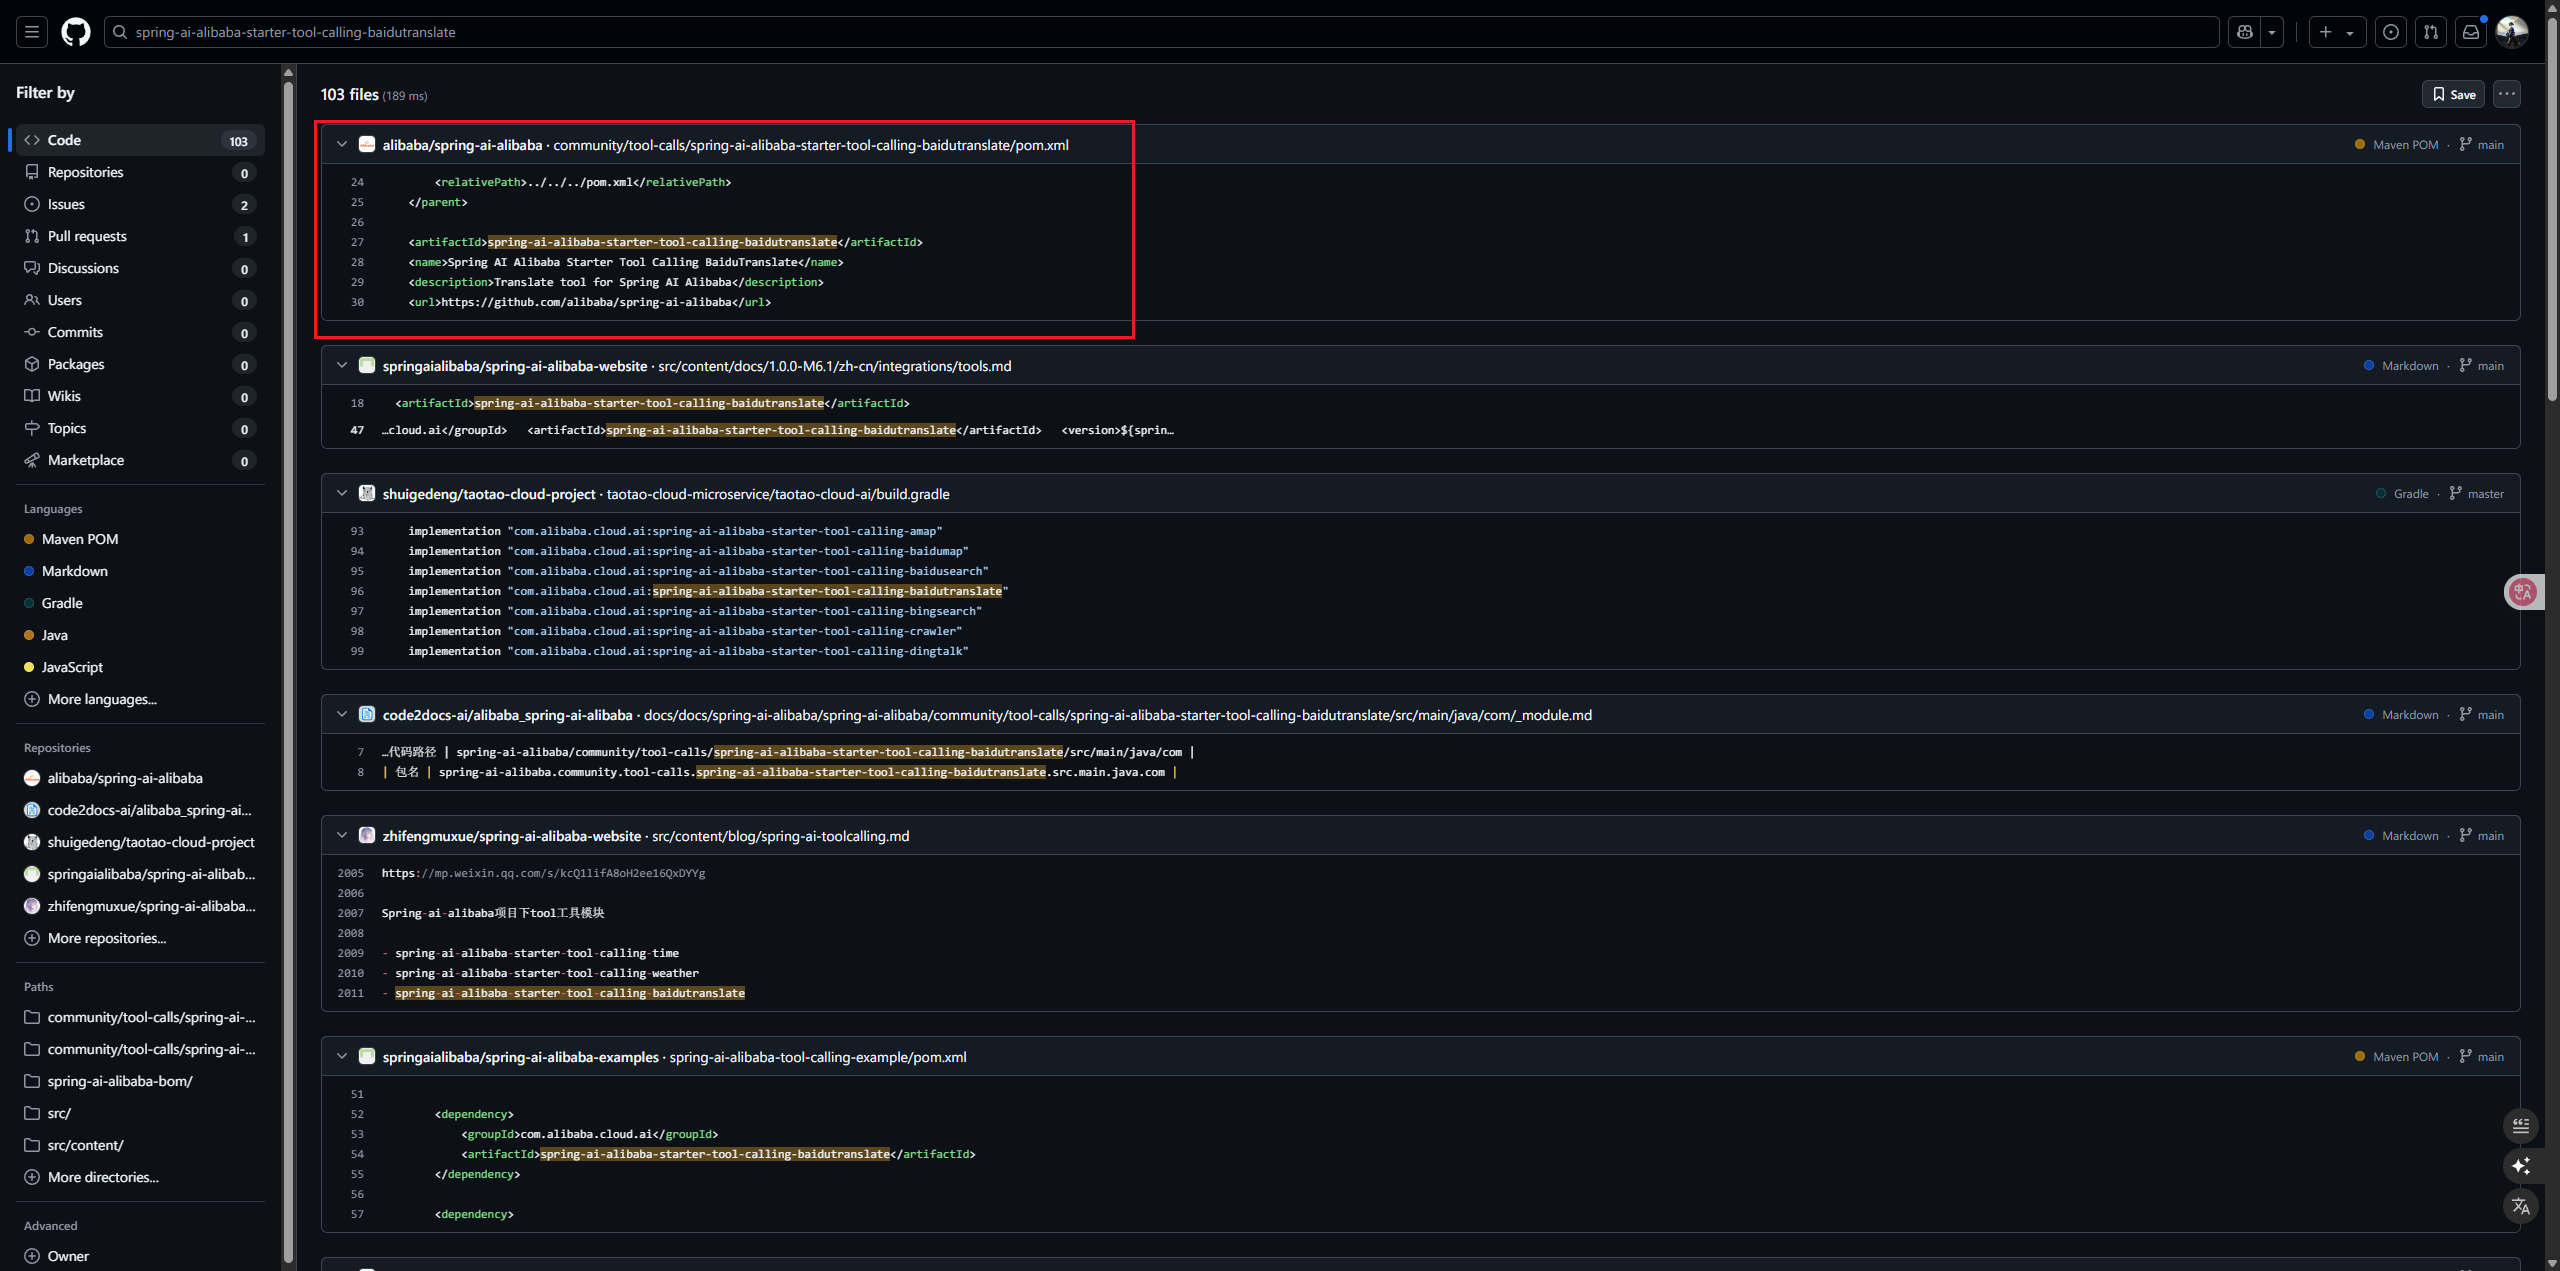Select the Repositories filter
Screen dimensions: 2560x1271
(140, 172)
